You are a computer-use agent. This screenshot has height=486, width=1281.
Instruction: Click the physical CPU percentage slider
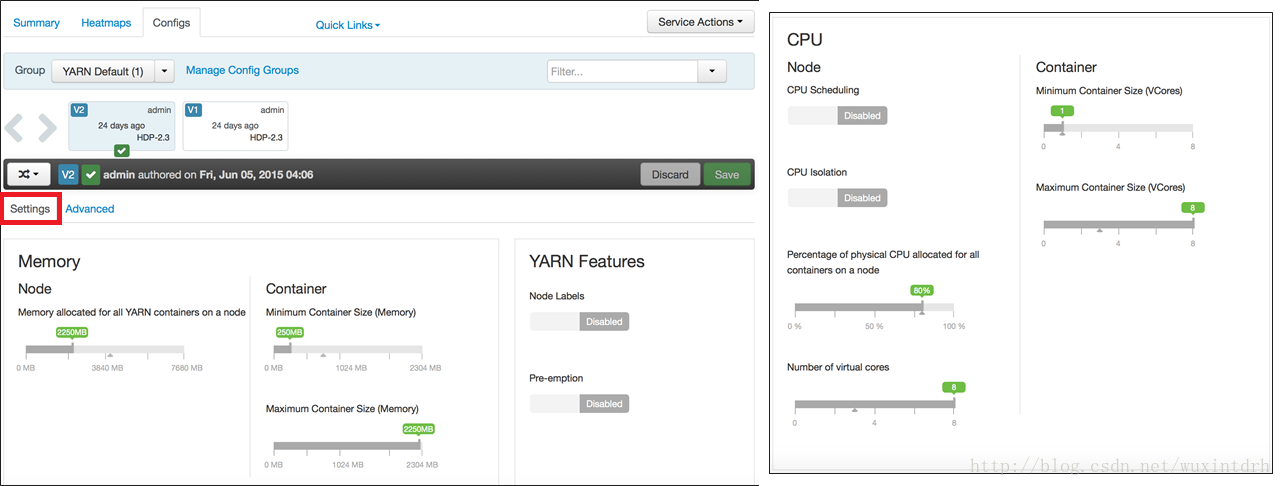[x=874, y=308]
